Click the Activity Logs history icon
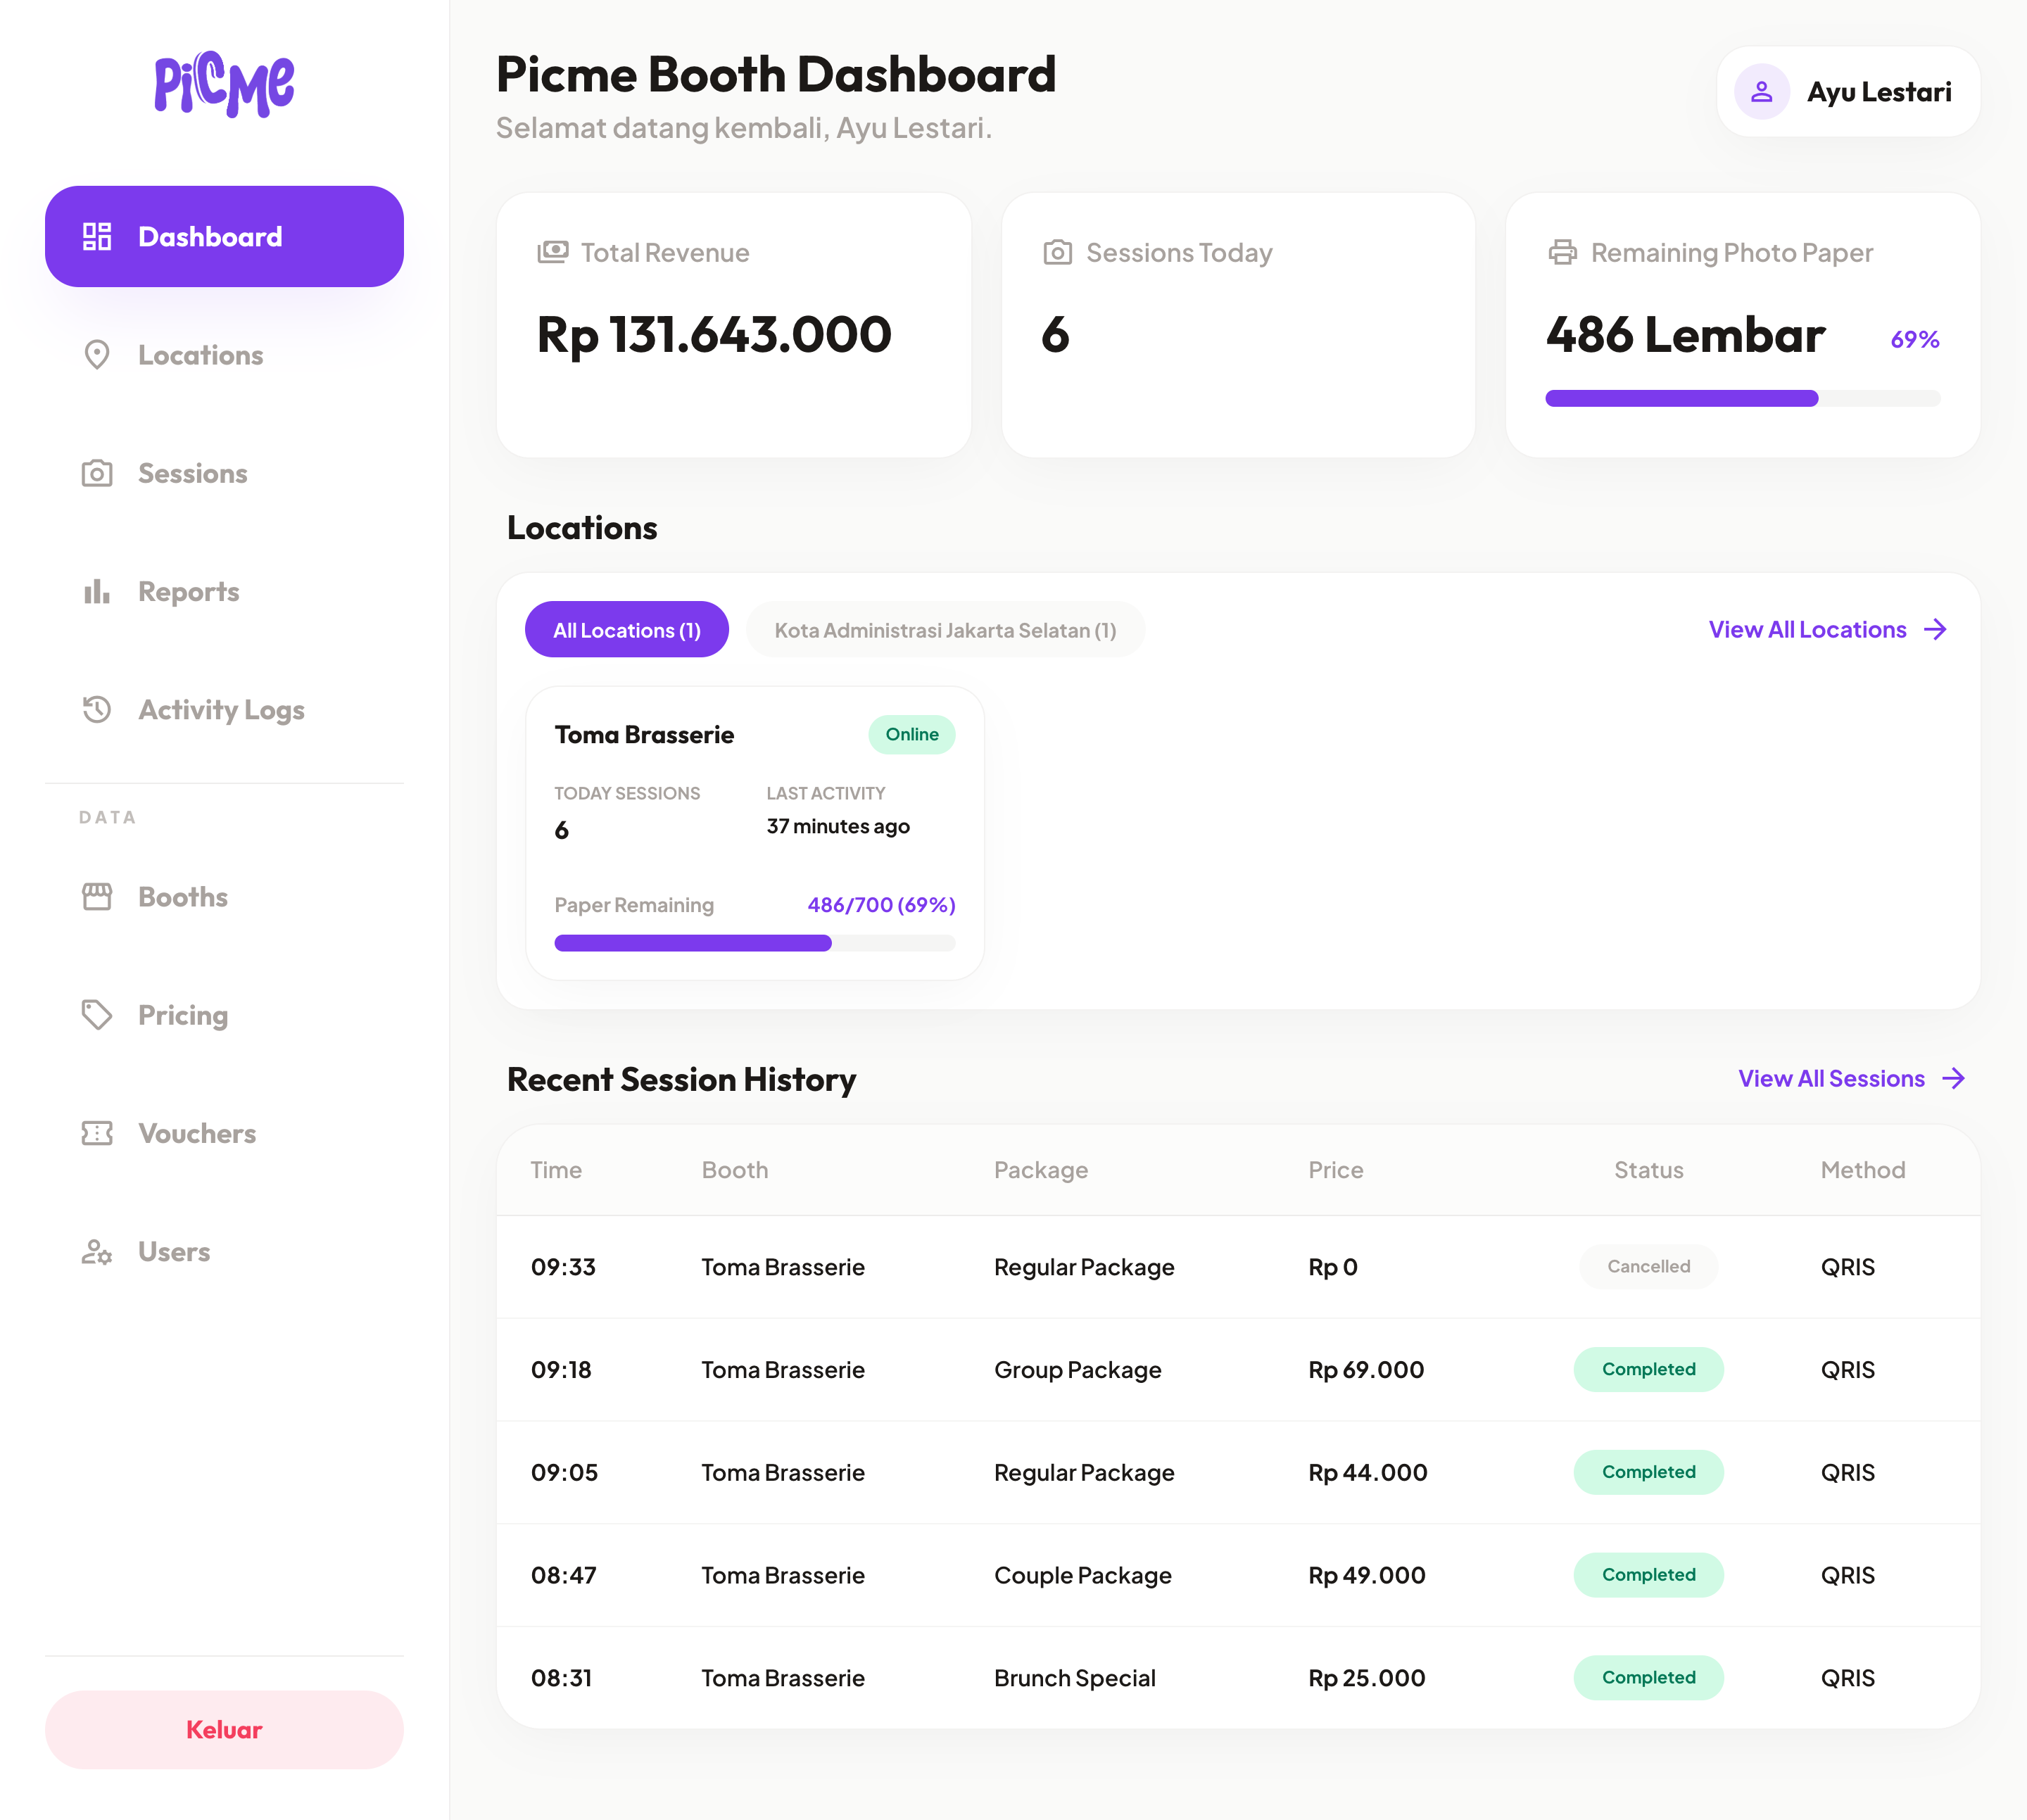The width and height of the screenshot is (2027, 1820). point(97,709)
